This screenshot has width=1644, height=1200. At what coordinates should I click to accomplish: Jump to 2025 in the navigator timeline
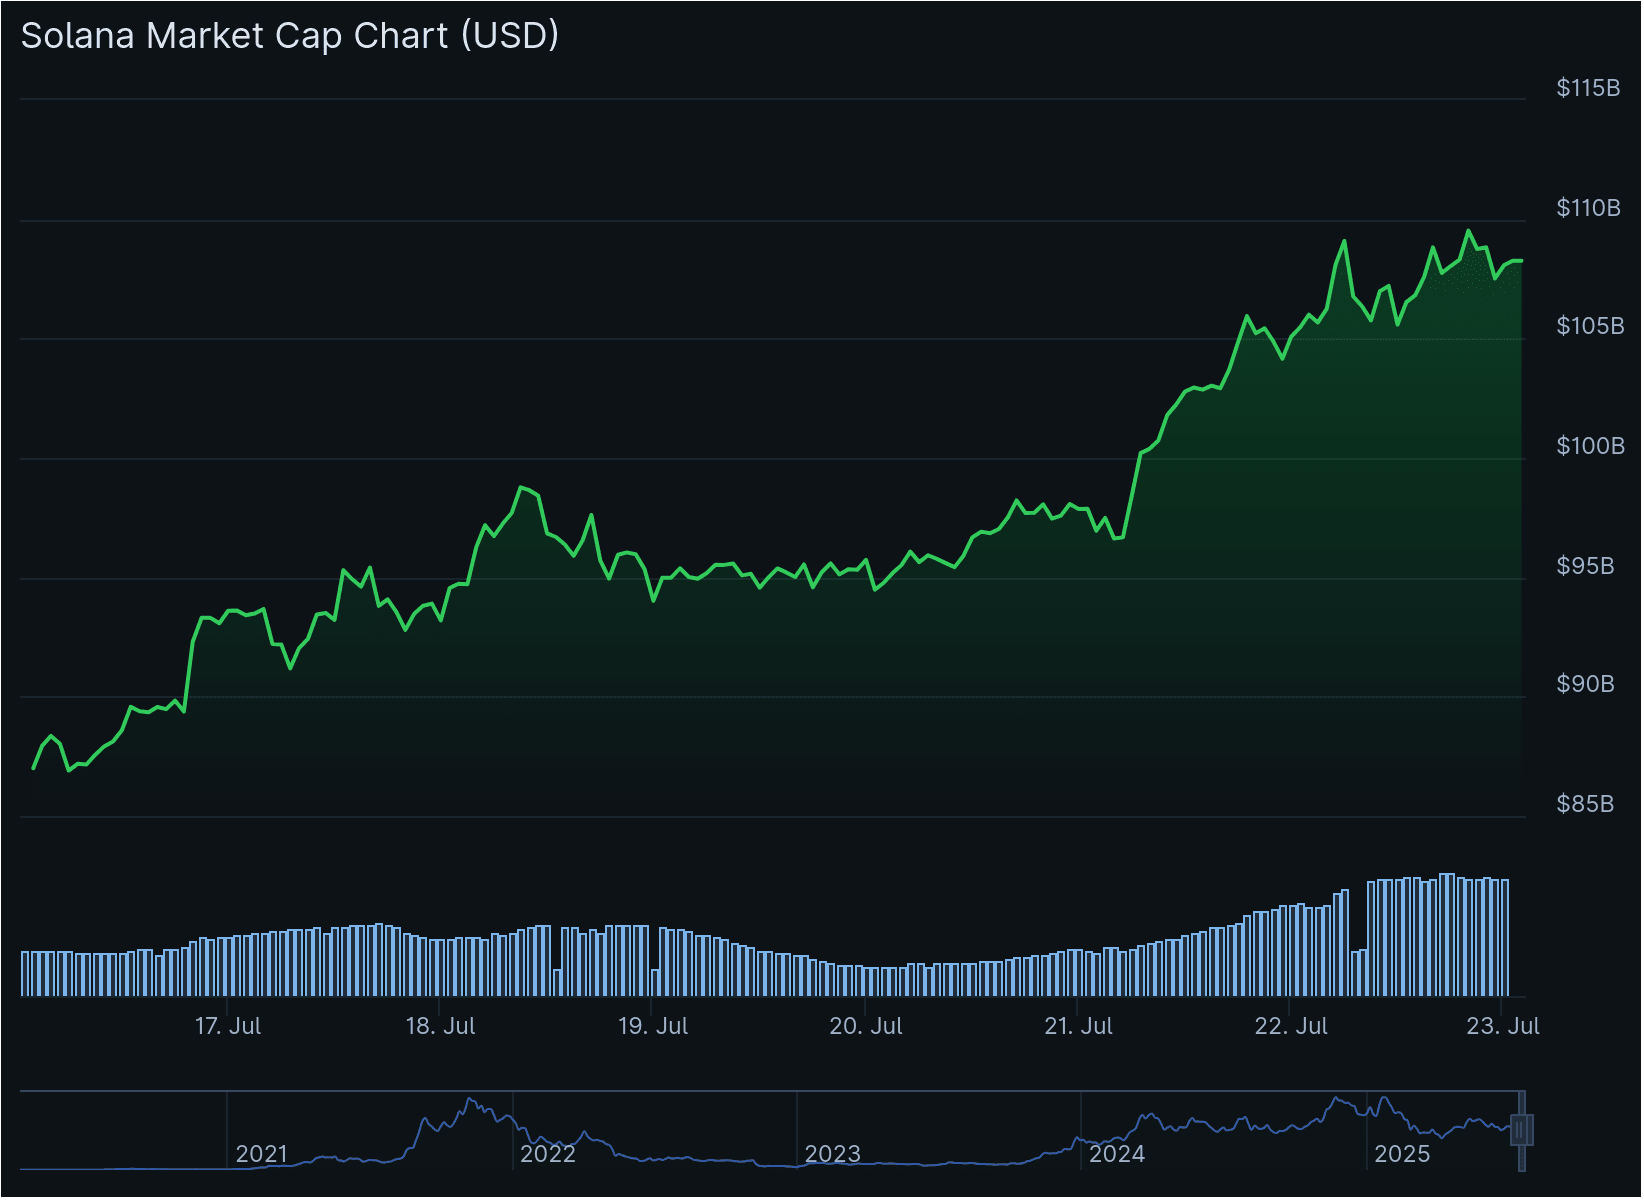click(1403, 1154)
